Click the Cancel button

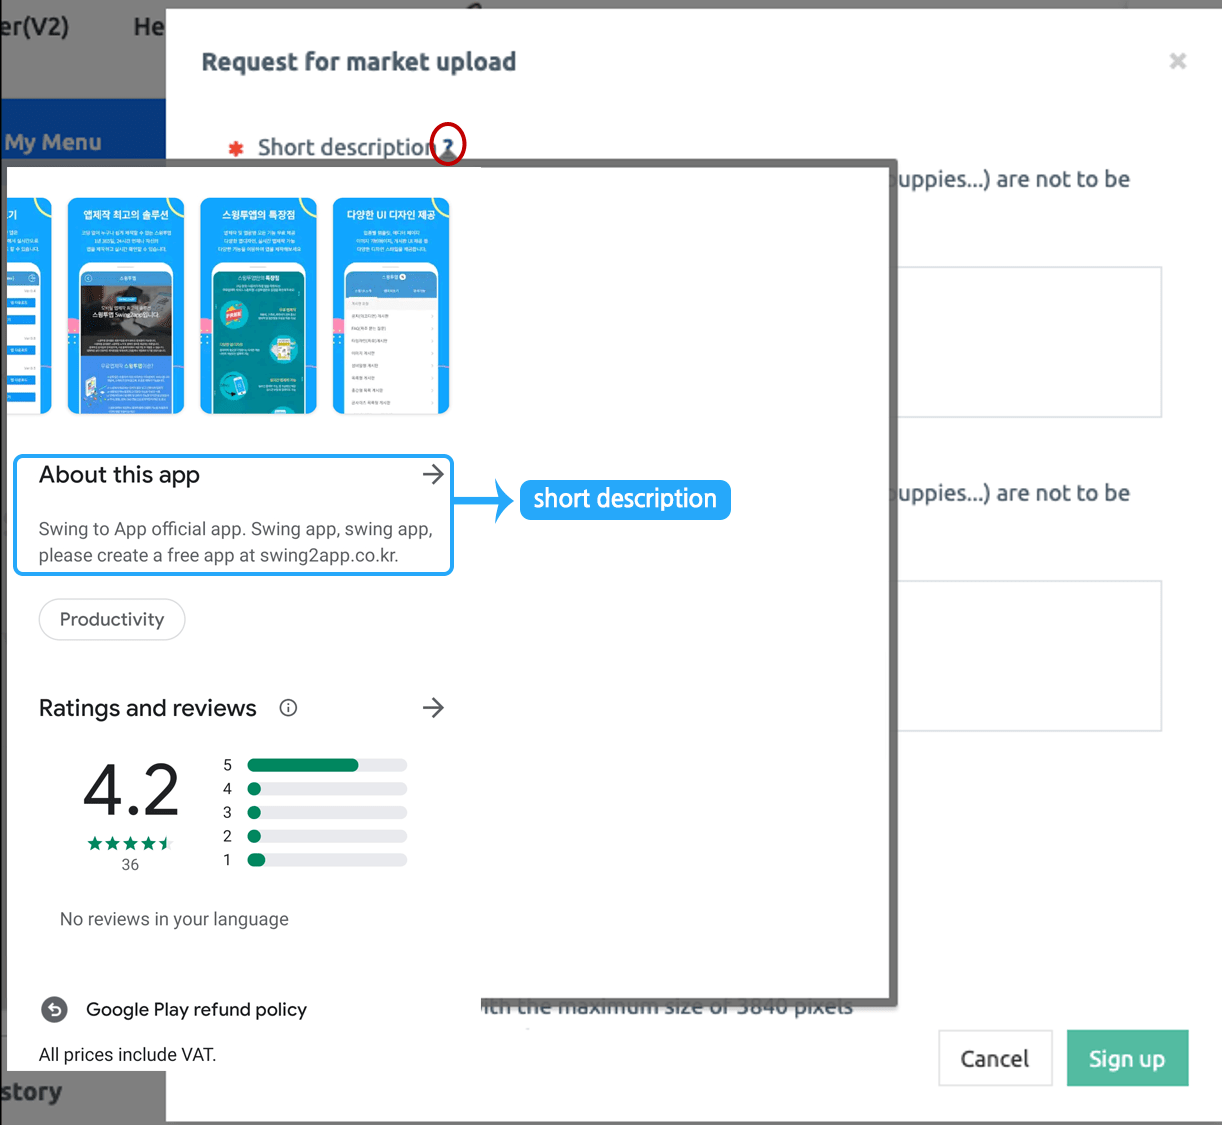[x=994, y=1057]
